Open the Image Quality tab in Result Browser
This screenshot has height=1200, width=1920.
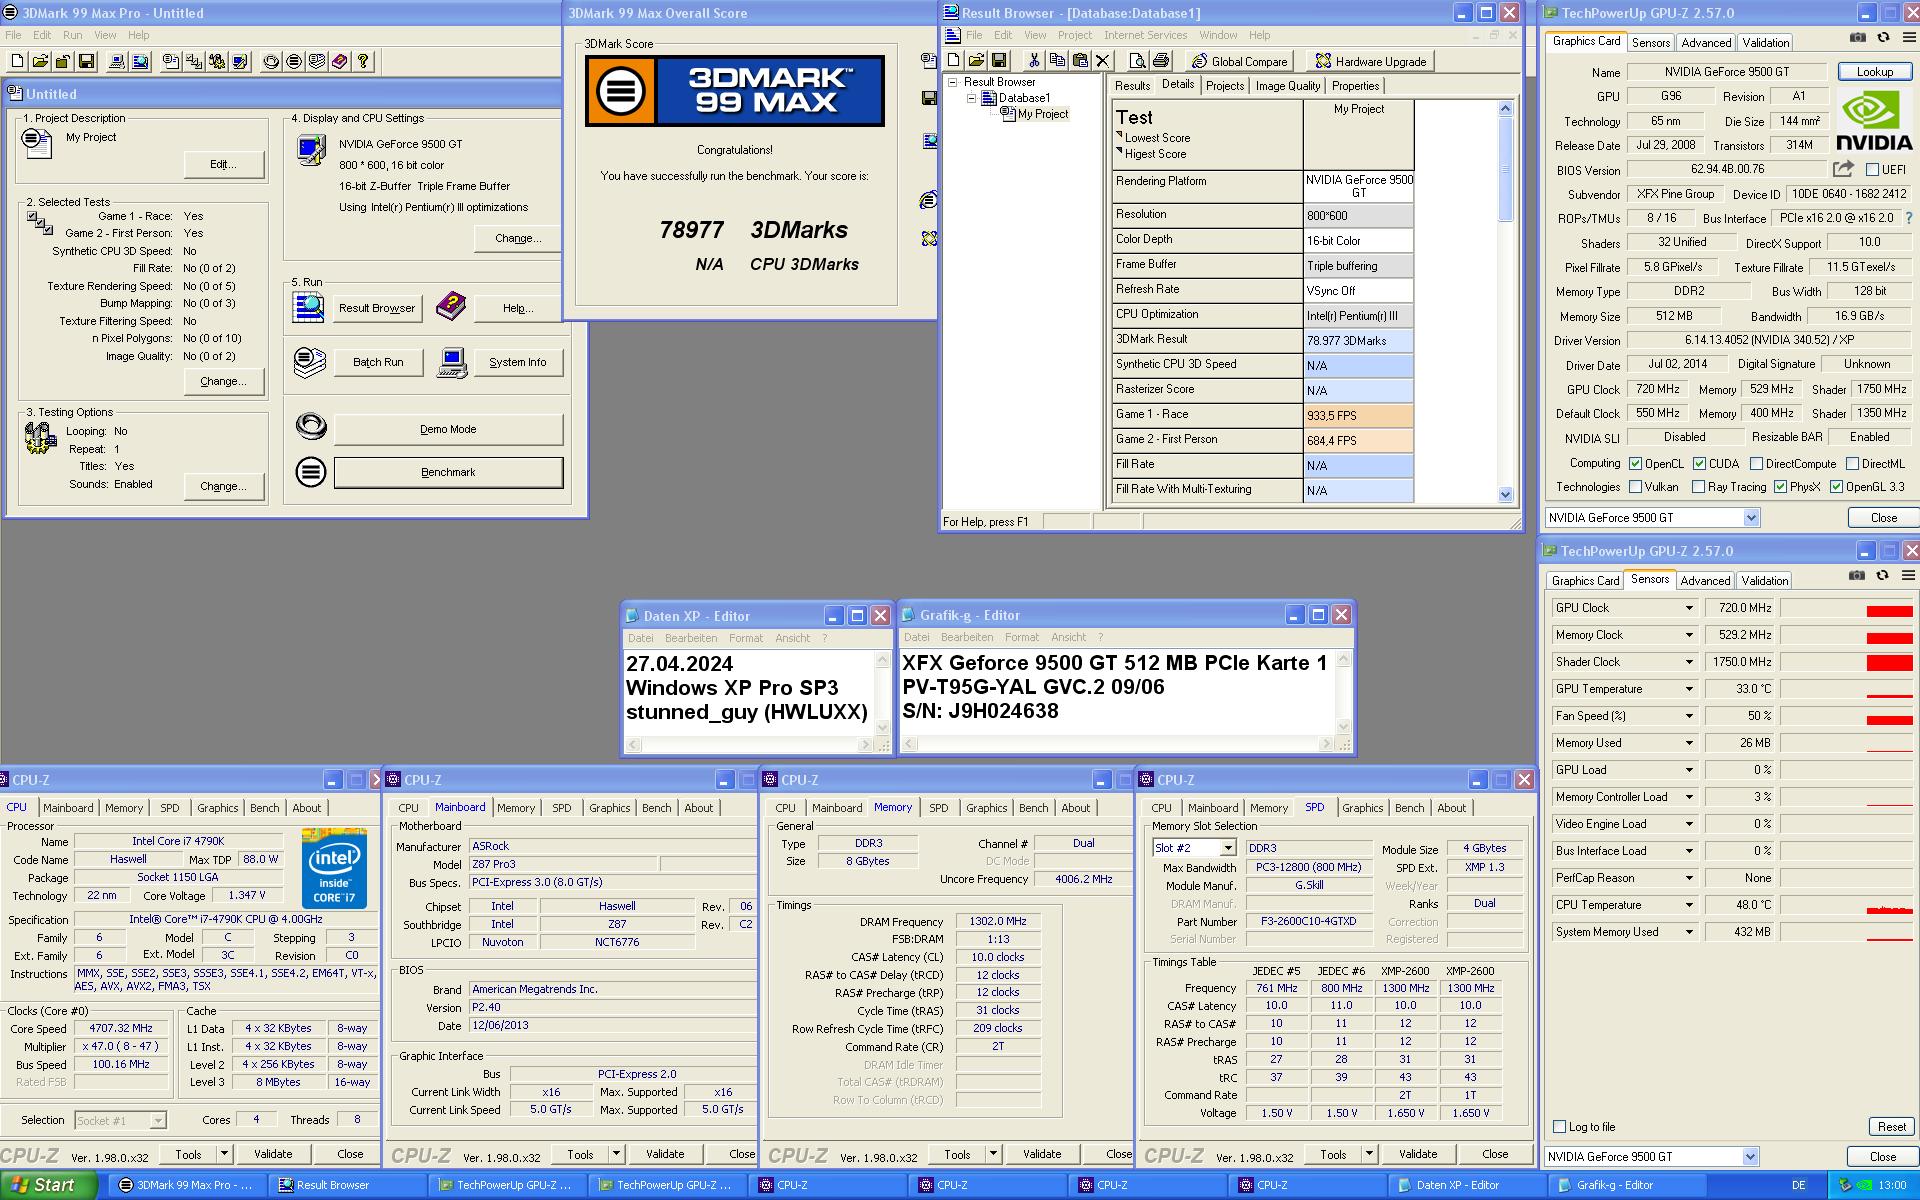(x=1288, y=86)
